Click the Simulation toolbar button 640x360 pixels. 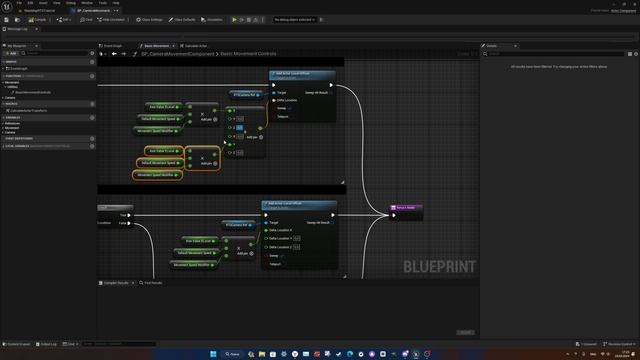click(212, 20)
